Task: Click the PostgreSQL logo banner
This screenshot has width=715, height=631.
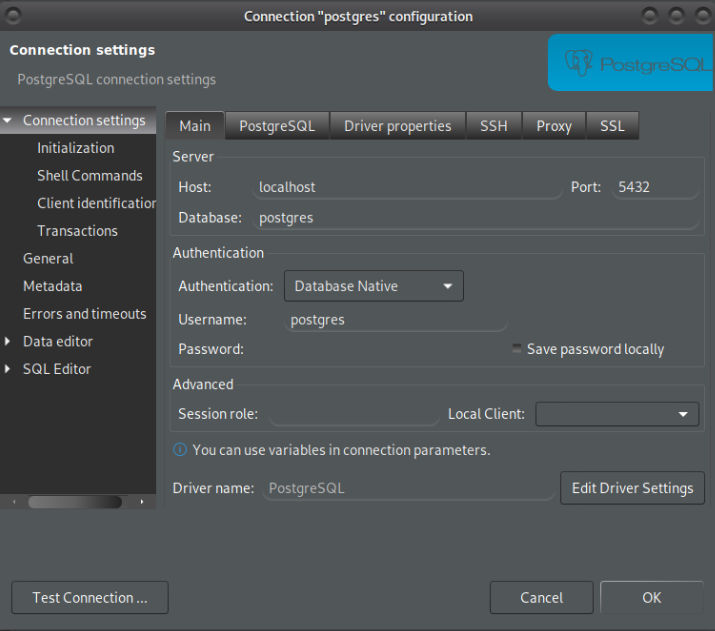Action: [631, 62]
